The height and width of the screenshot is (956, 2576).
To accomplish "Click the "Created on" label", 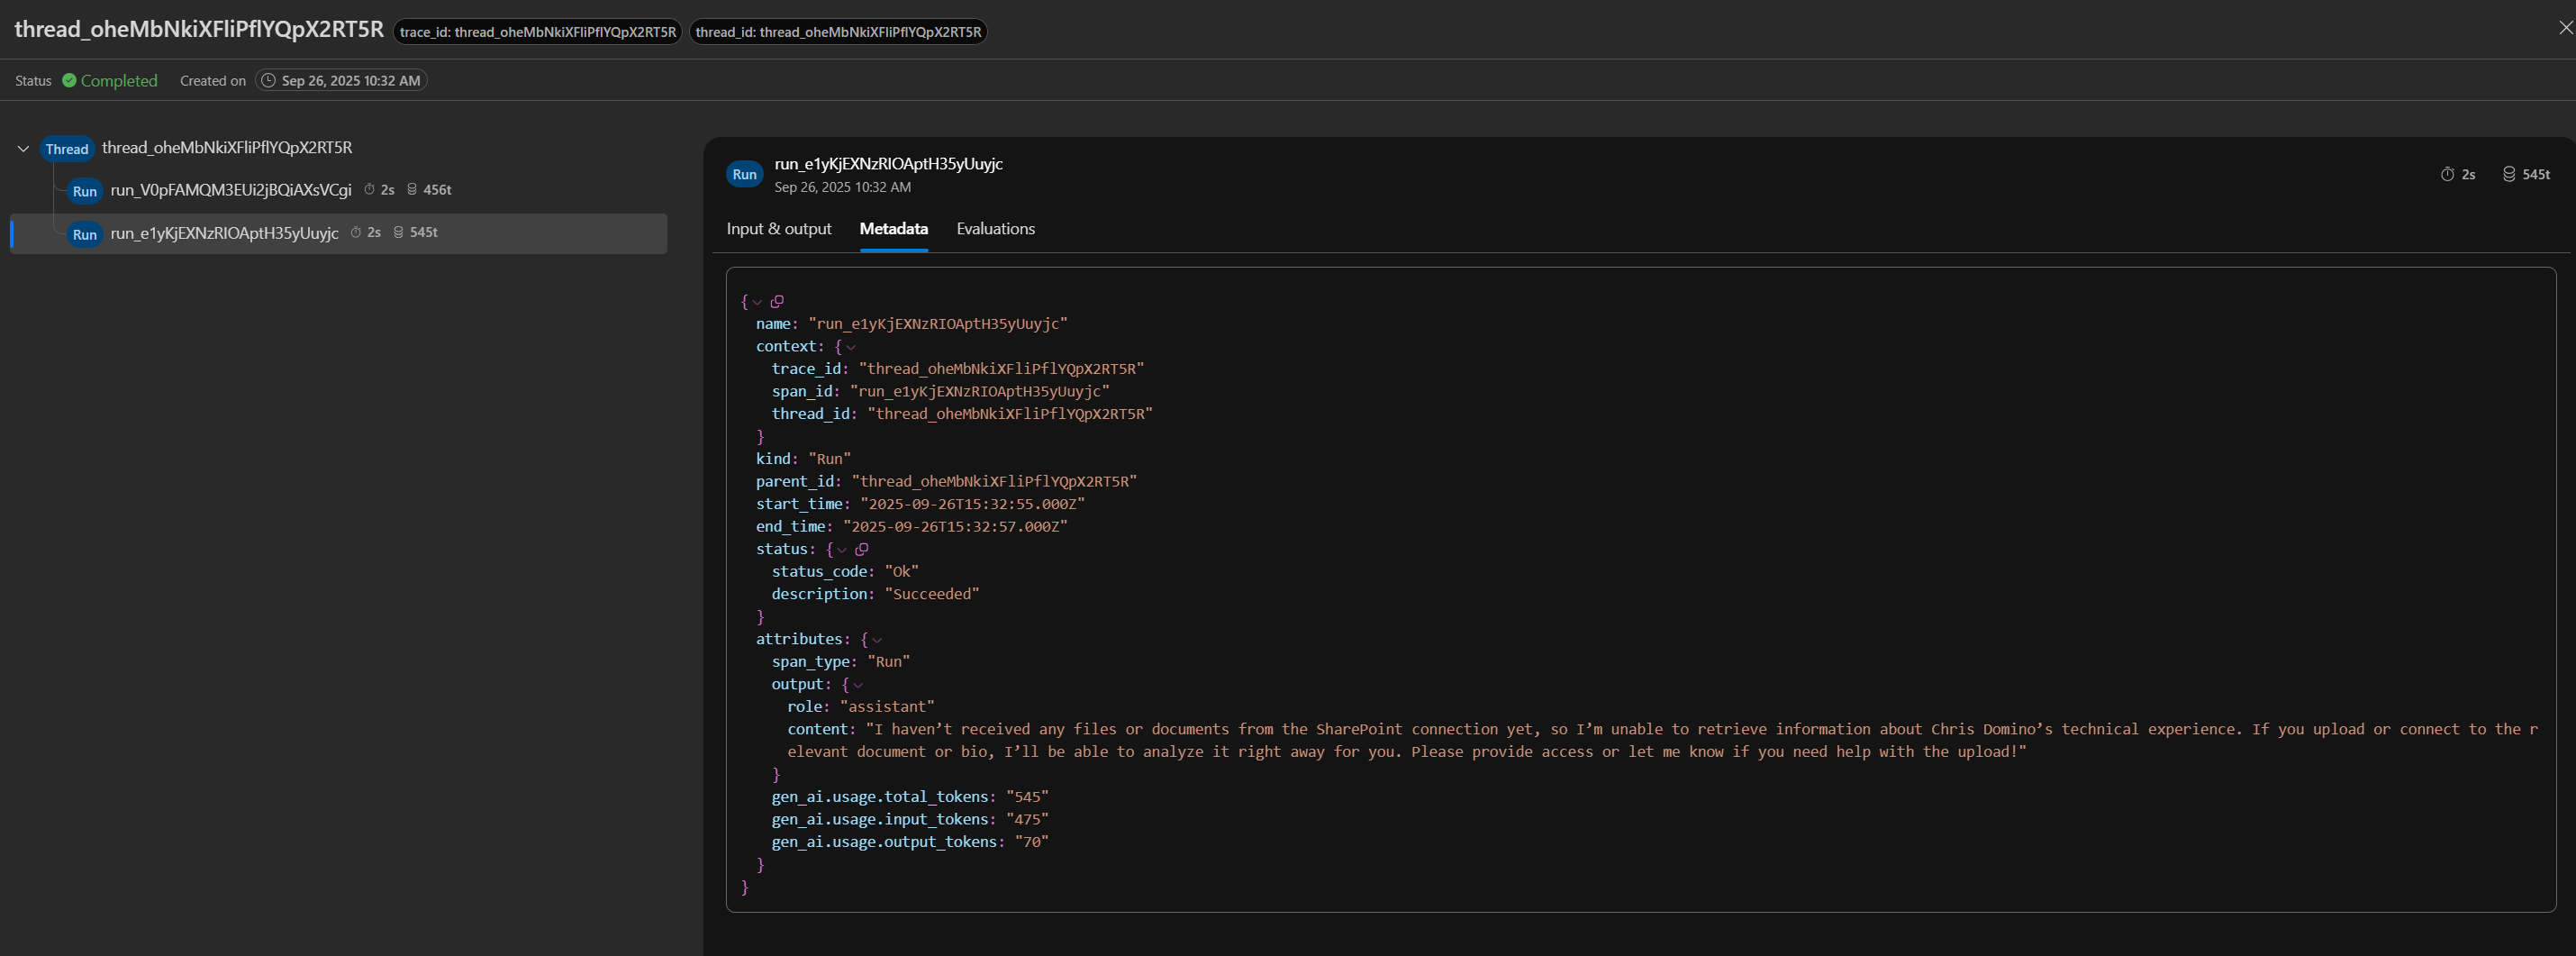I will point(213,81).
